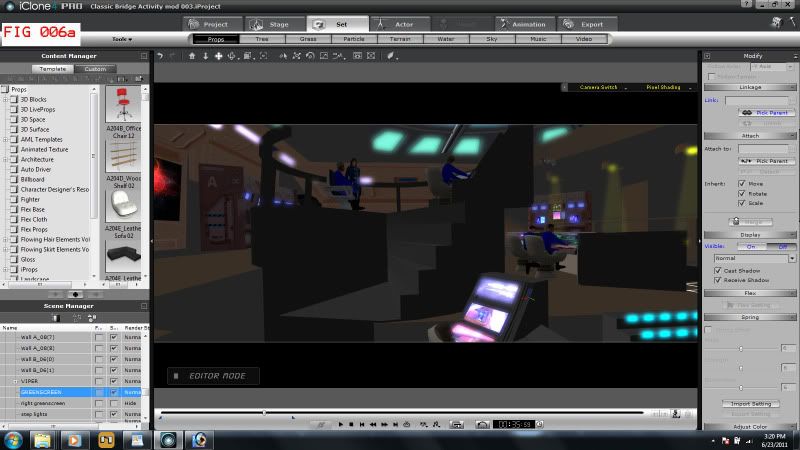Screen dimensions: 800x450
Task: Expand the VIPER item in Scene Manager
Action: click(x=15, y=381)
